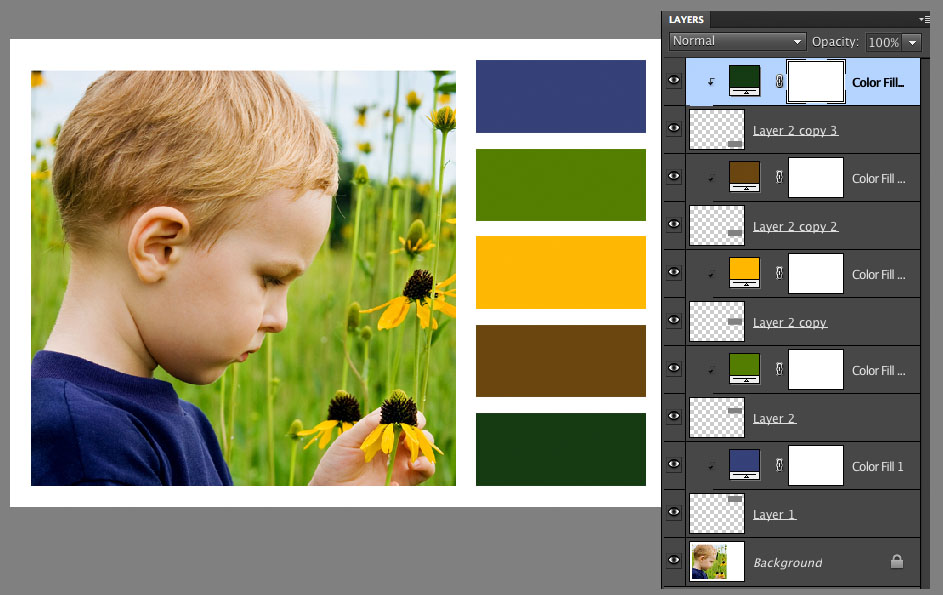Click the dark green swatch on canvas
Screen dimensions: 943x595
(x=561, y=449)
